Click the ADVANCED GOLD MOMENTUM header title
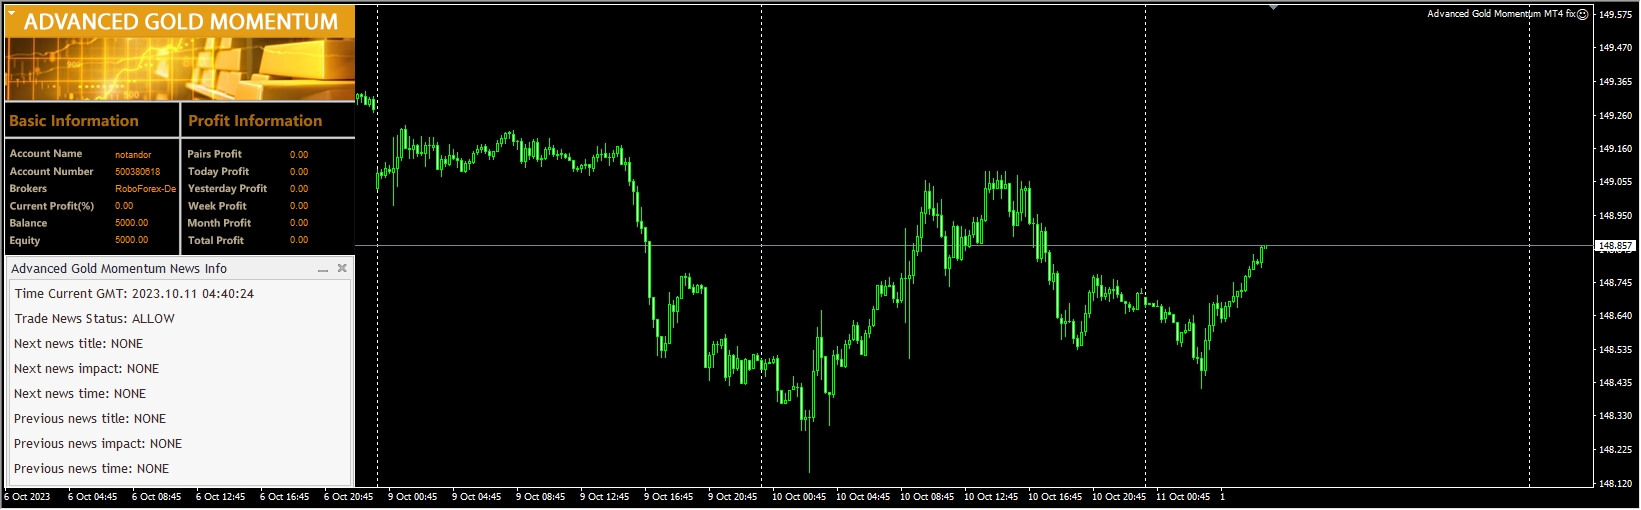Viewport: 1641px width, 510px height. 181,21
